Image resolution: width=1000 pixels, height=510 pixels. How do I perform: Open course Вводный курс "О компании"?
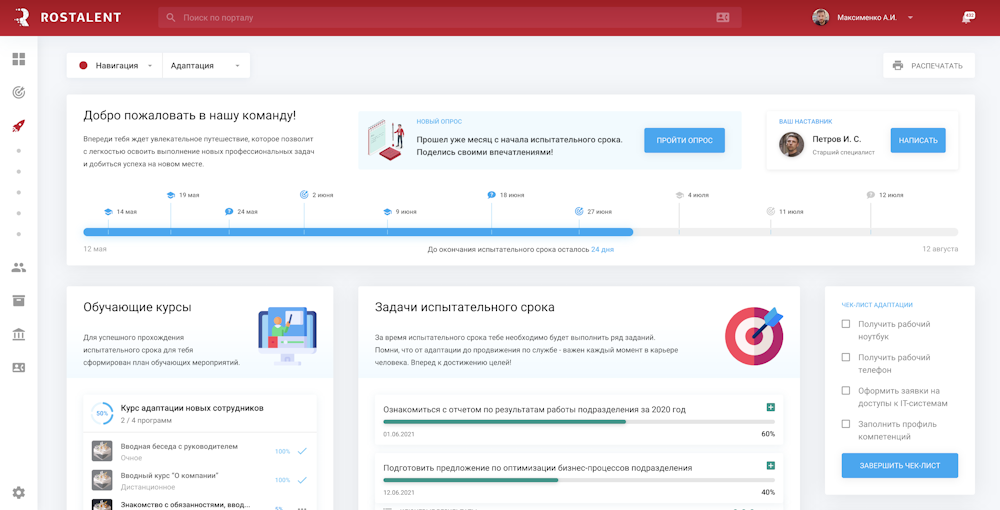click(x=170, y=476)
